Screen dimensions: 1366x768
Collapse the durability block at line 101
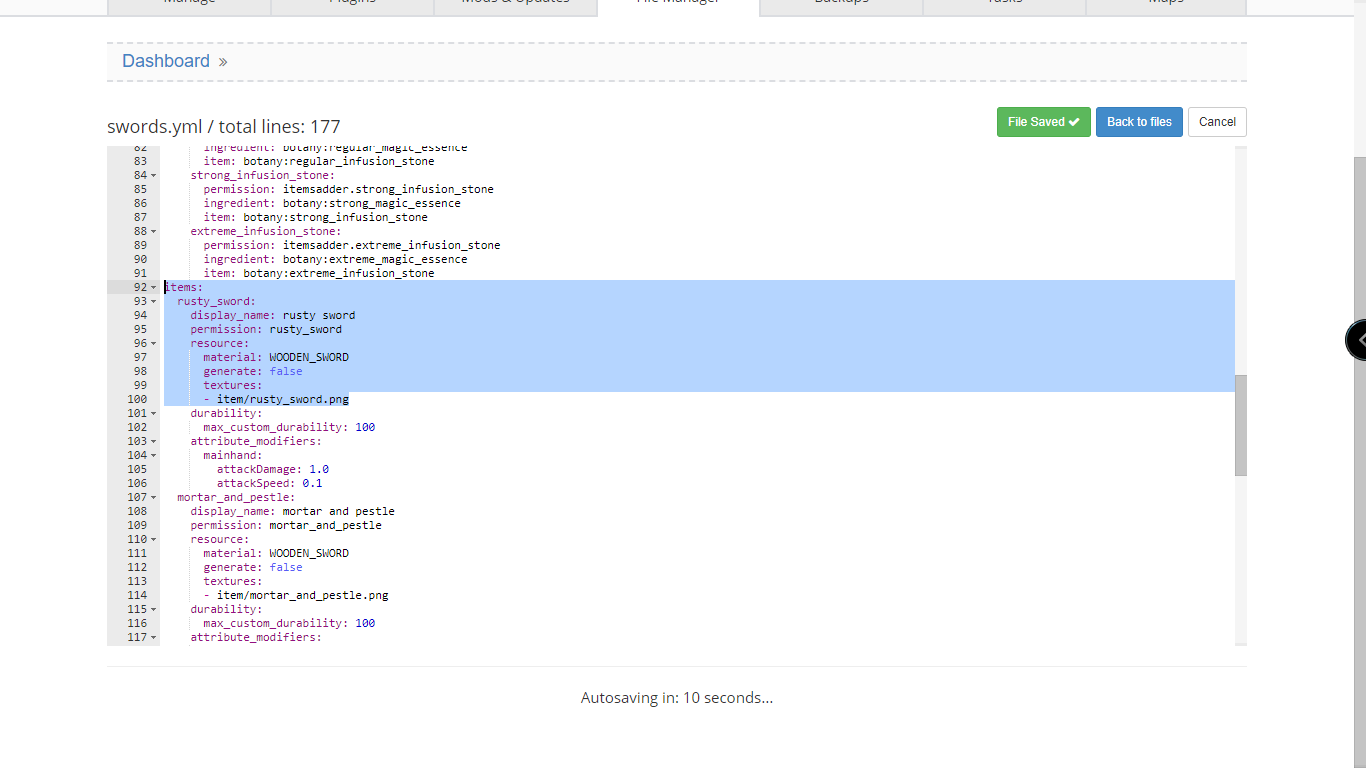click(154, 413)
